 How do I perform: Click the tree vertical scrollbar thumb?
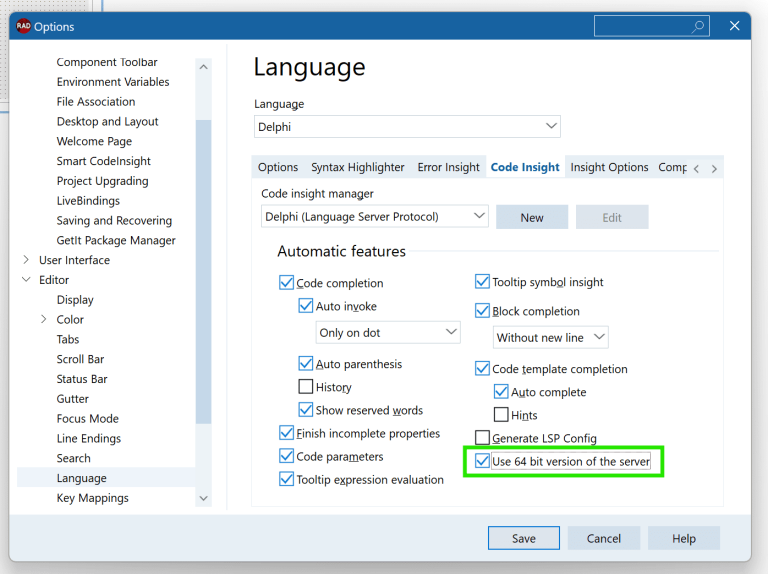pyautogui.click(x=204, y=272)
